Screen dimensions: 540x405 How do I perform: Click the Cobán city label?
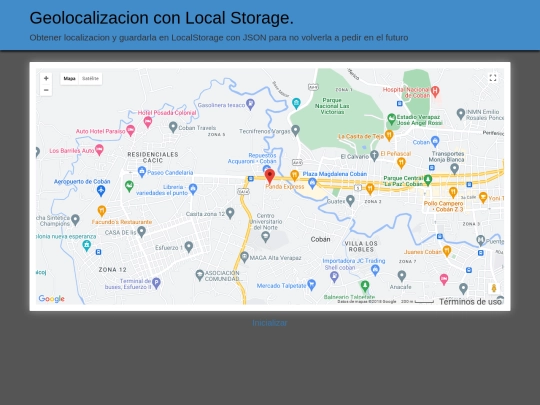tap(320, 239)
